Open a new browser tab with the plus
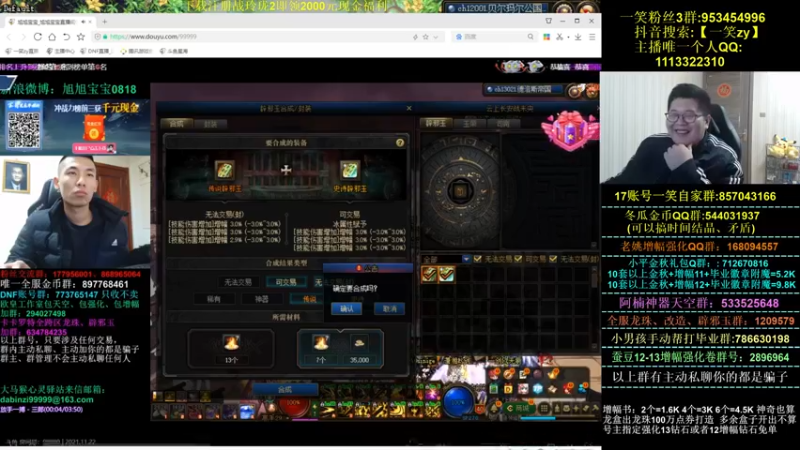800x450 pixels. tap(104, 22)
